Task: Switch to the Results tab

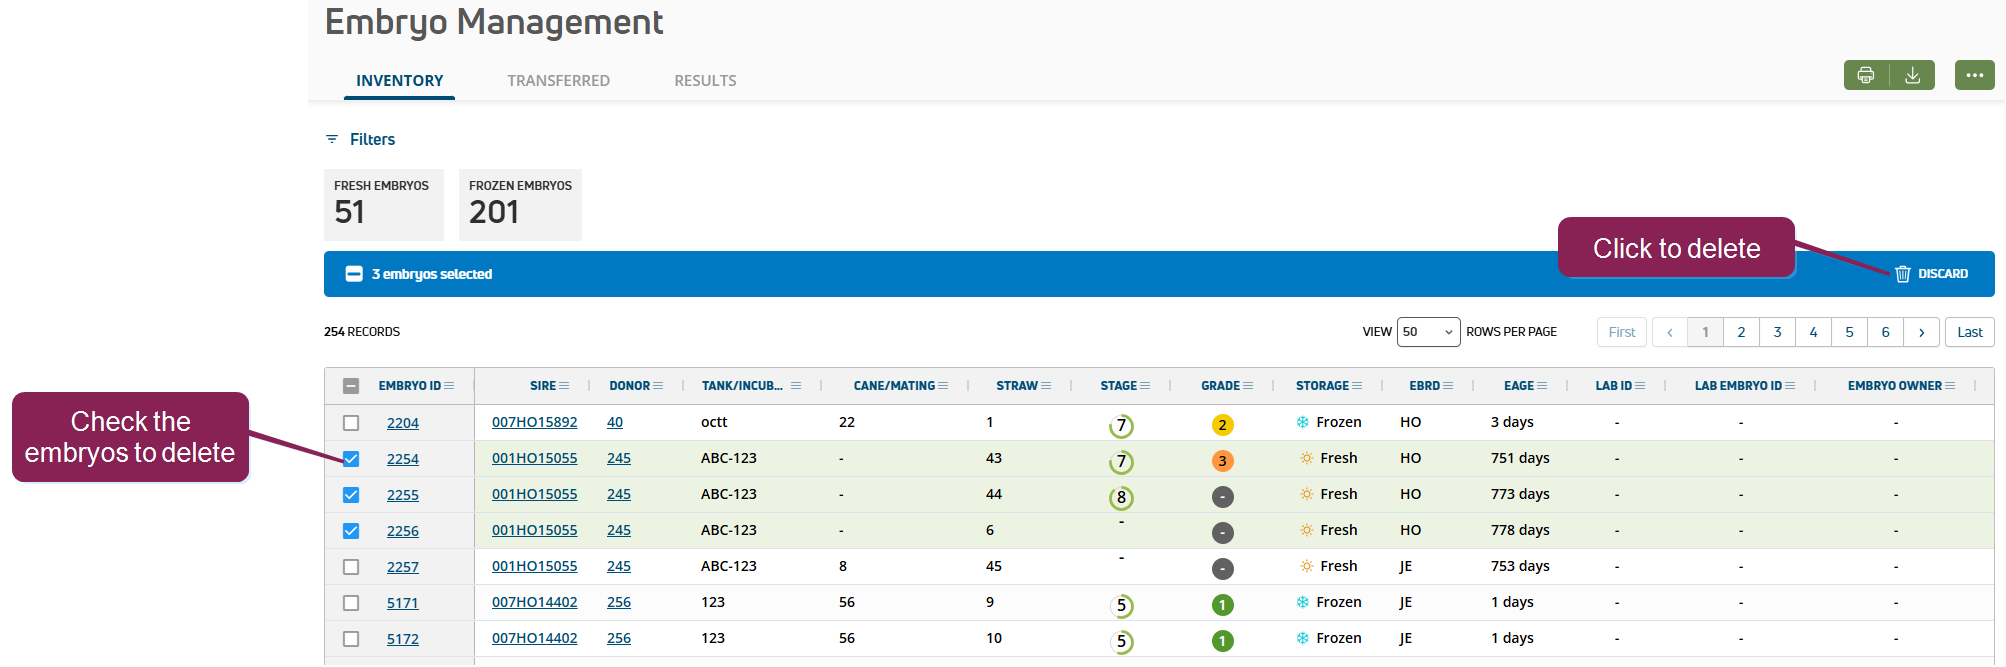Action: [x=705, y=81]
